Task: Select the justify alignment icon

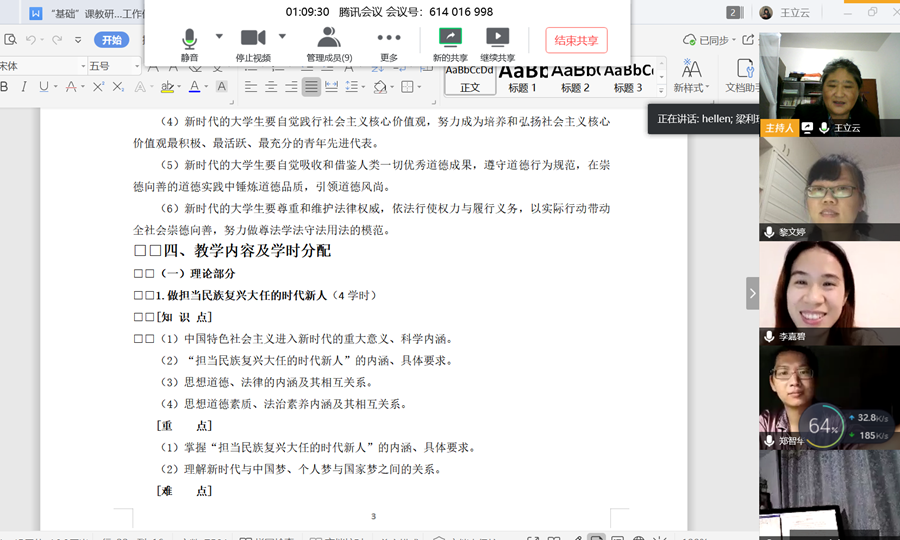Action: [x=311, y=88]
